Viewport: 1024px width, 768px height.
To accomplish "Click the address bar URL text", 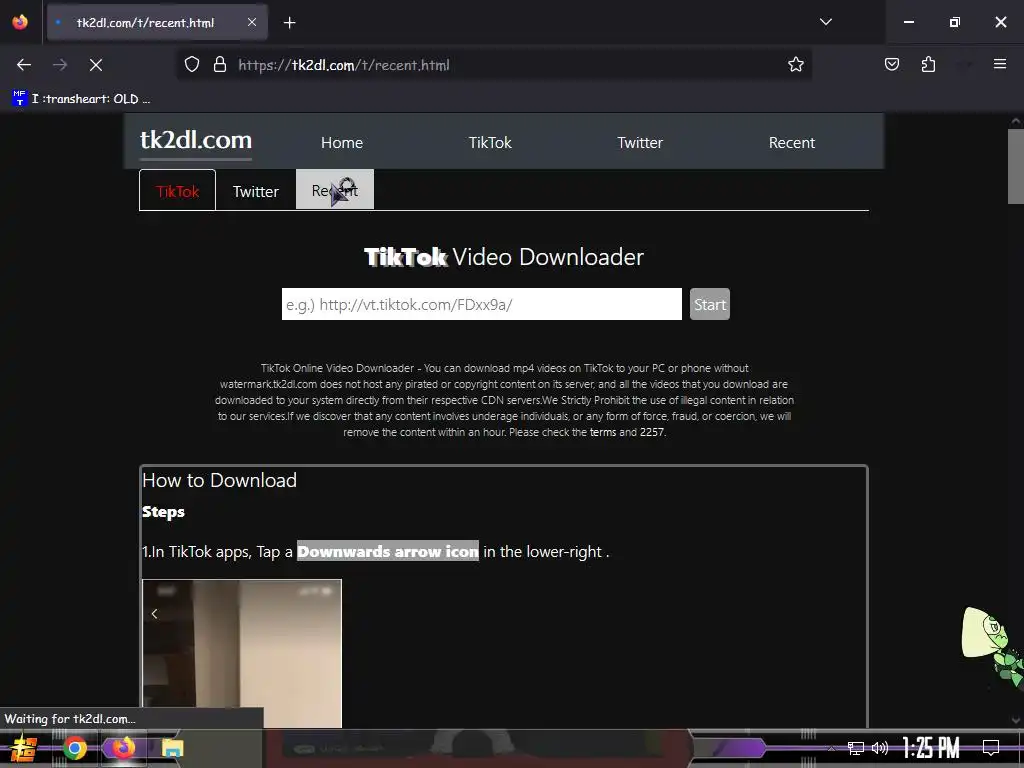I will 344,65.
